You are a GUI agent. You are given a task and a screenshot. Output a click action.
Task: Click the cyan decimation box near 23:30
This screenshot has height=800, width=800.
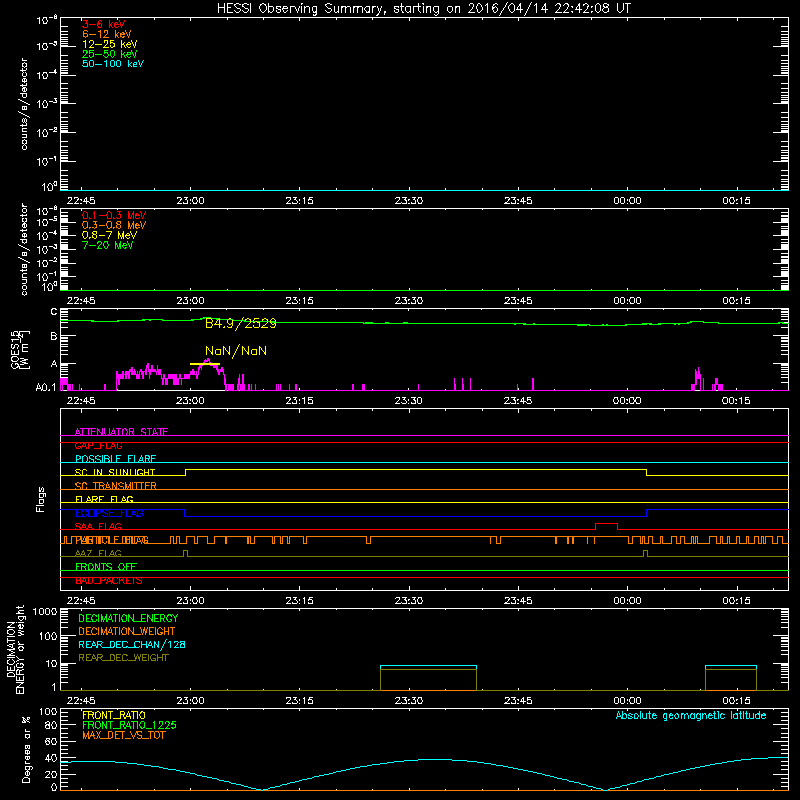[x=429, y=678]
